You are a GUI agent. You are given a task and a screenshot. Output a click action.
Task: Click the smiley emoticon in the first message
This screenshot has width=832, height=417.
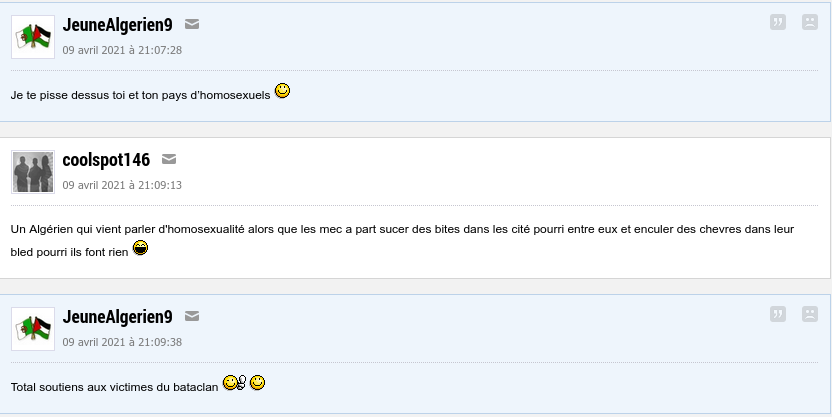click(x=282, y=91)
